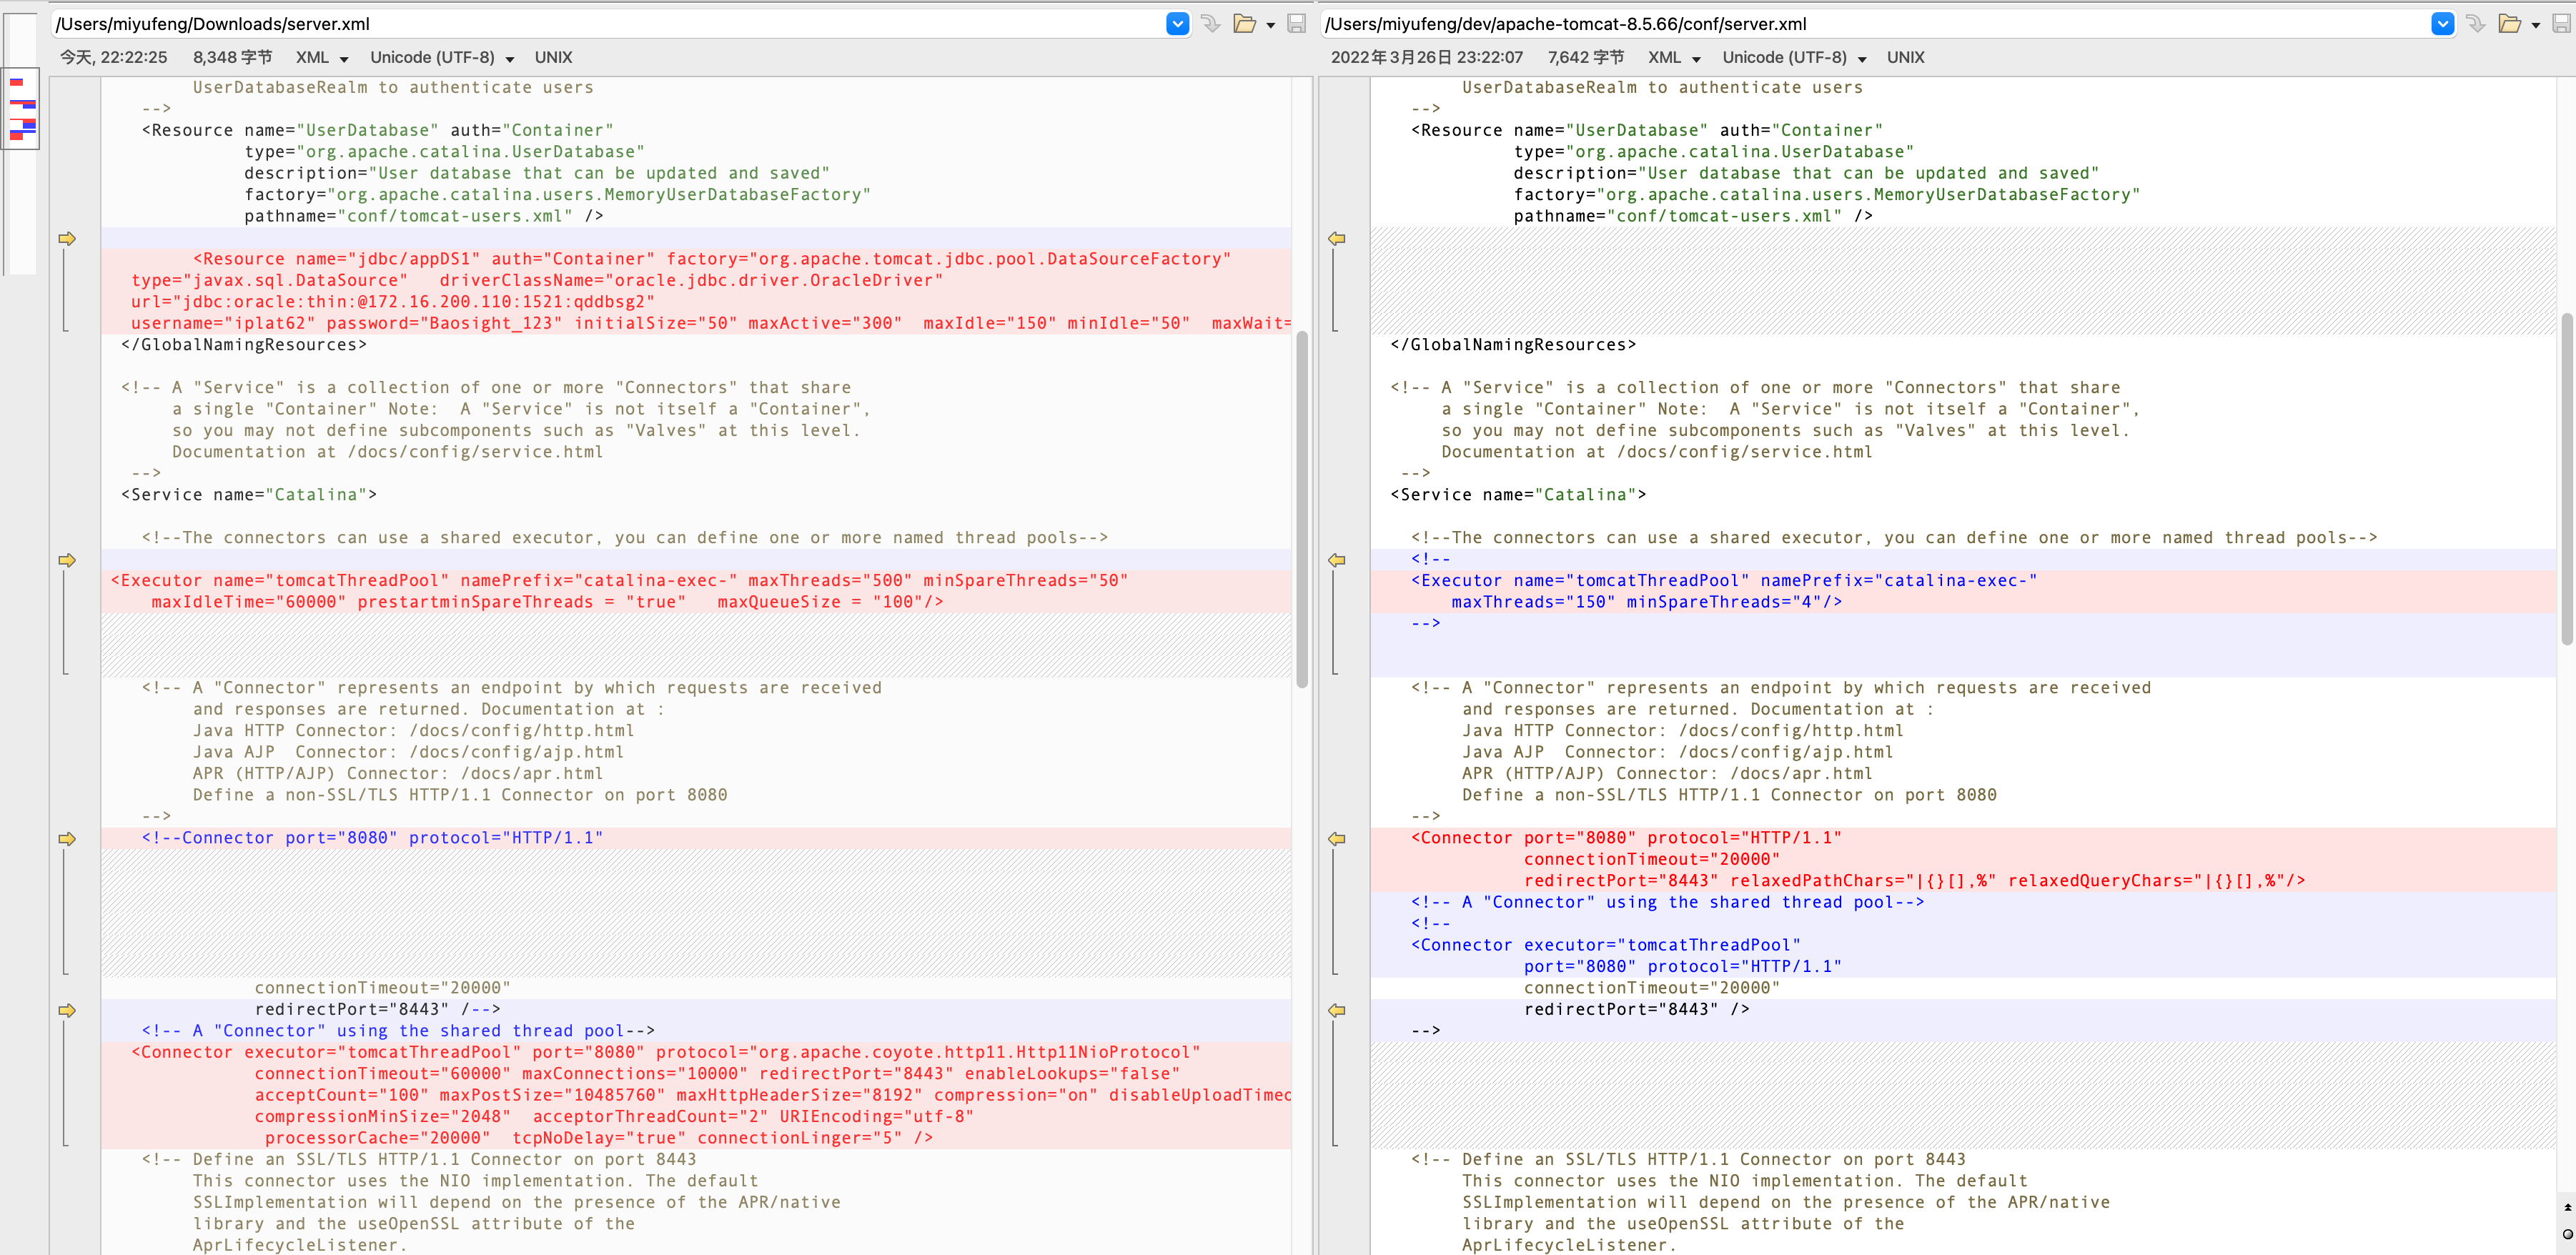Click the difference overview thumbnail map
The height and width of the screenshot is (1255, 2576).
[21, 109]
